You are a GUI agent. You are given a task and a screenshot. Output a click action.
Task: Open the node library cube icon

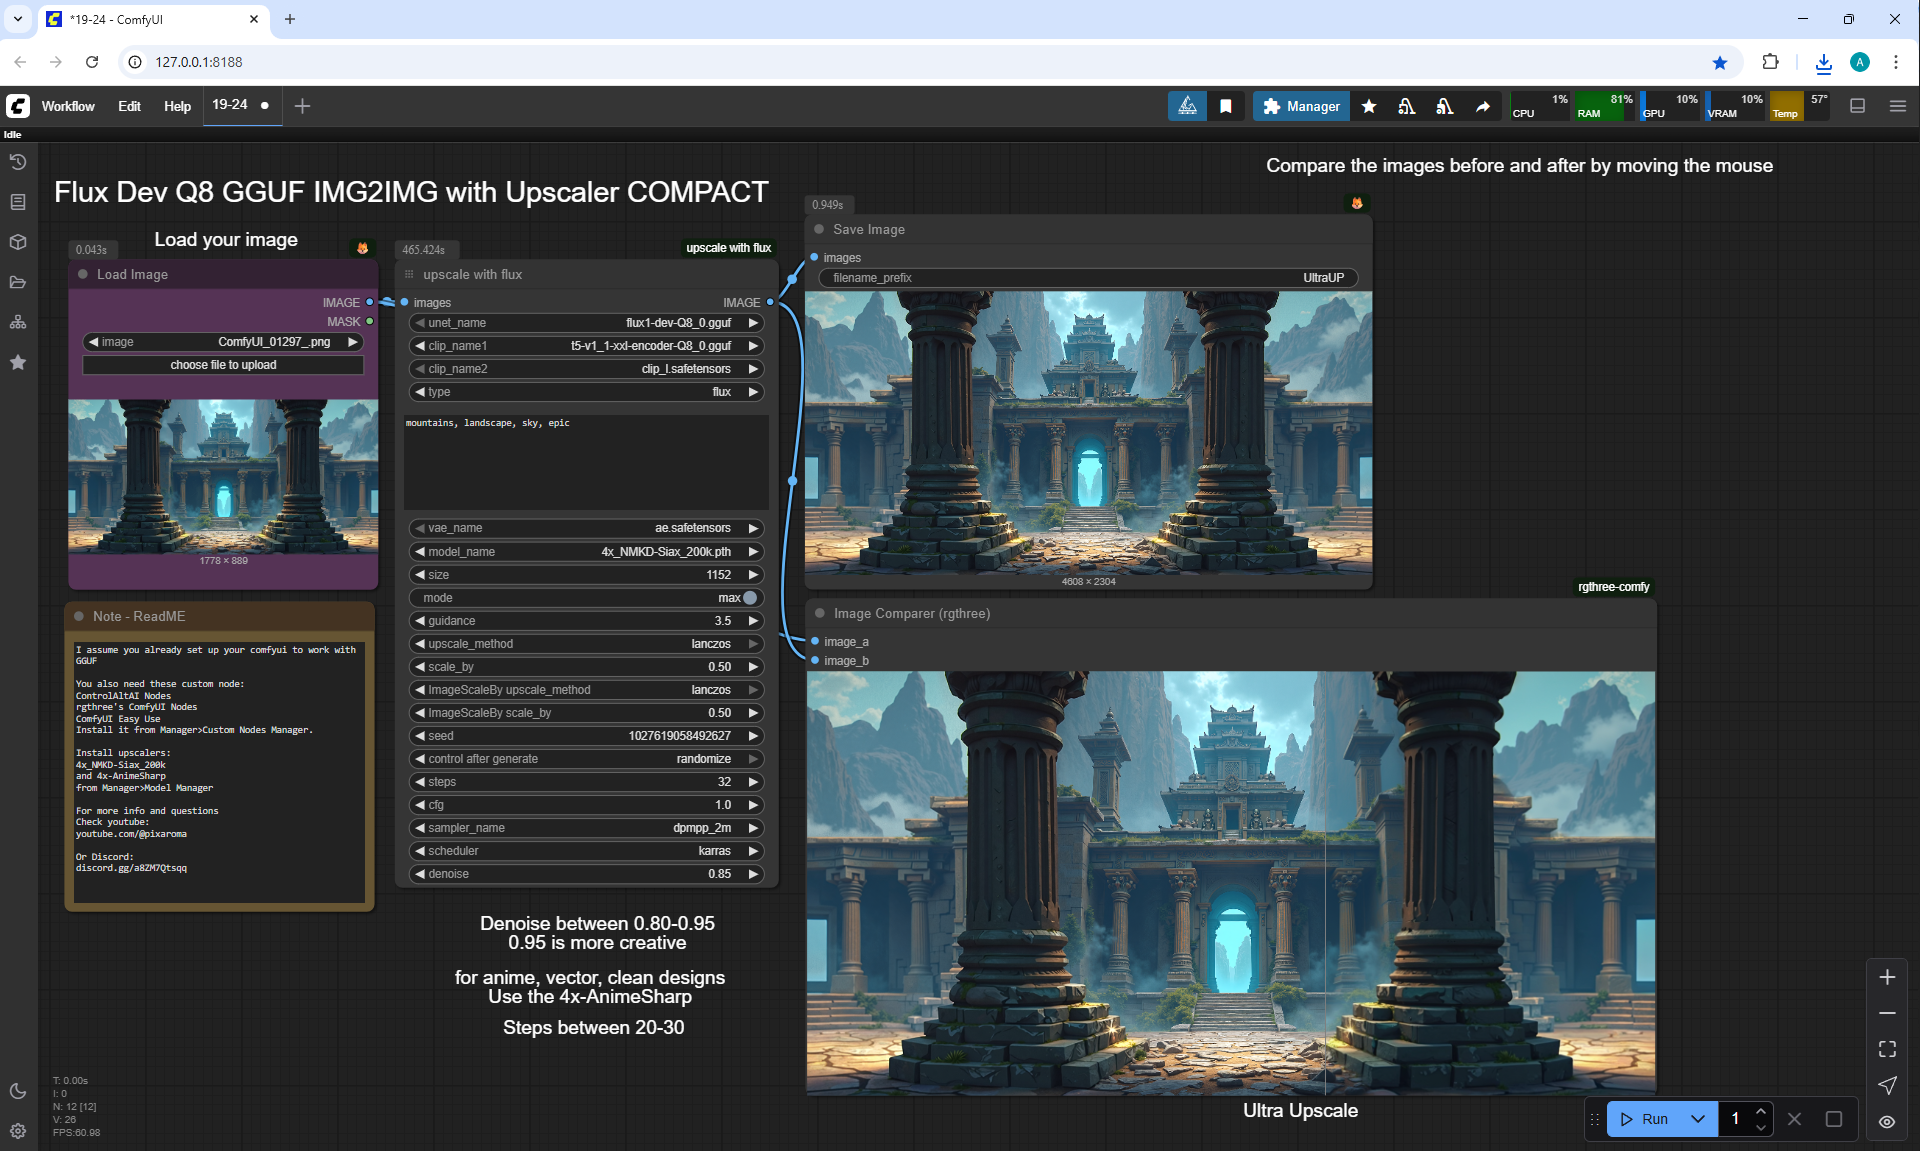point(18,242)
